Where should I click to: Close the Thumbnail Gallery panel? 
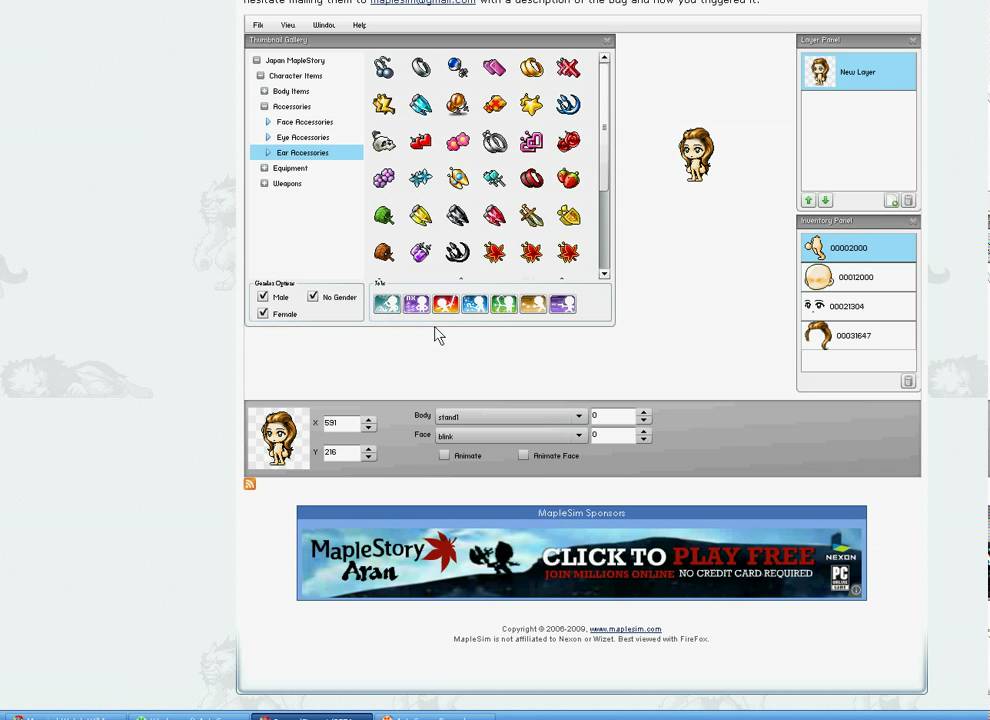tap(607, 40)
